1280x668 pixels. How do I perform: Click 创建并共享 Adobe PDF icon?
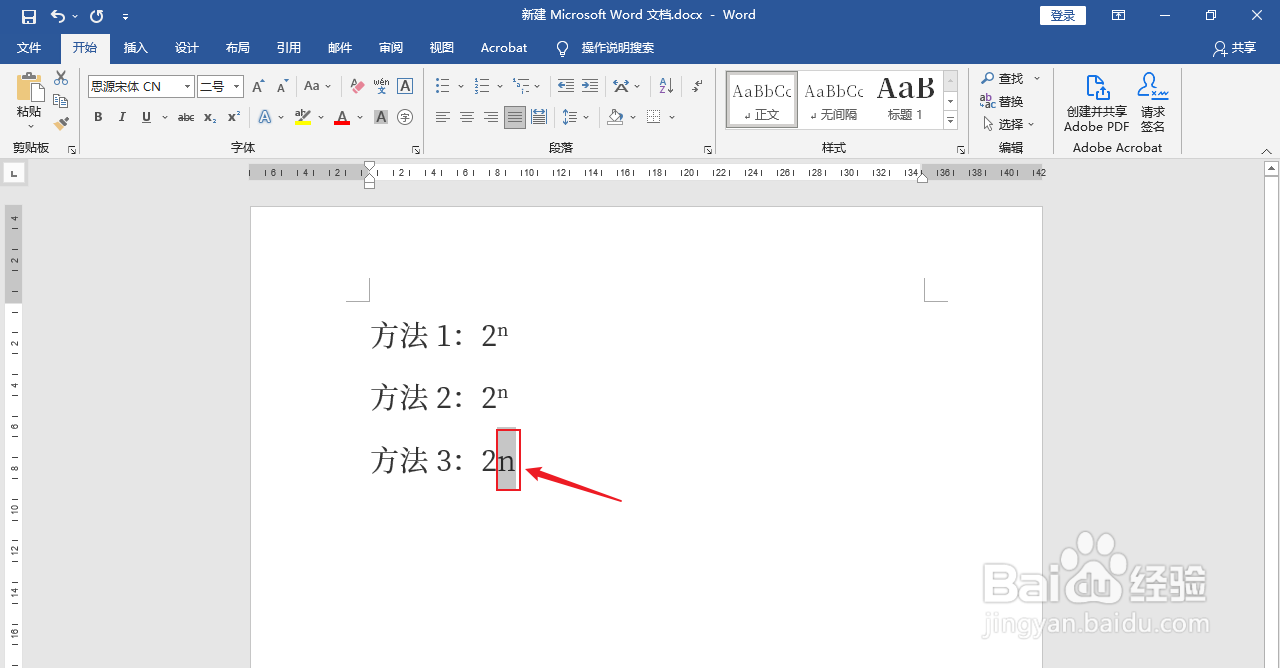tap(1097, 103)
